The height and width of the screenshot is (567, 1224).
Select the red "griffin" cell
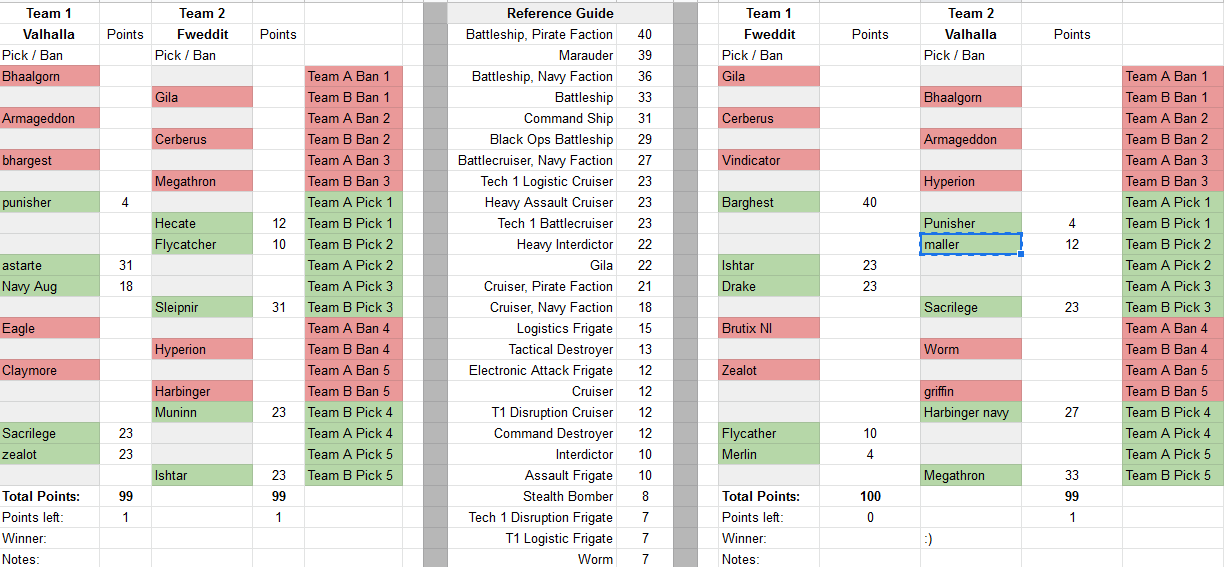click(970, 391)
